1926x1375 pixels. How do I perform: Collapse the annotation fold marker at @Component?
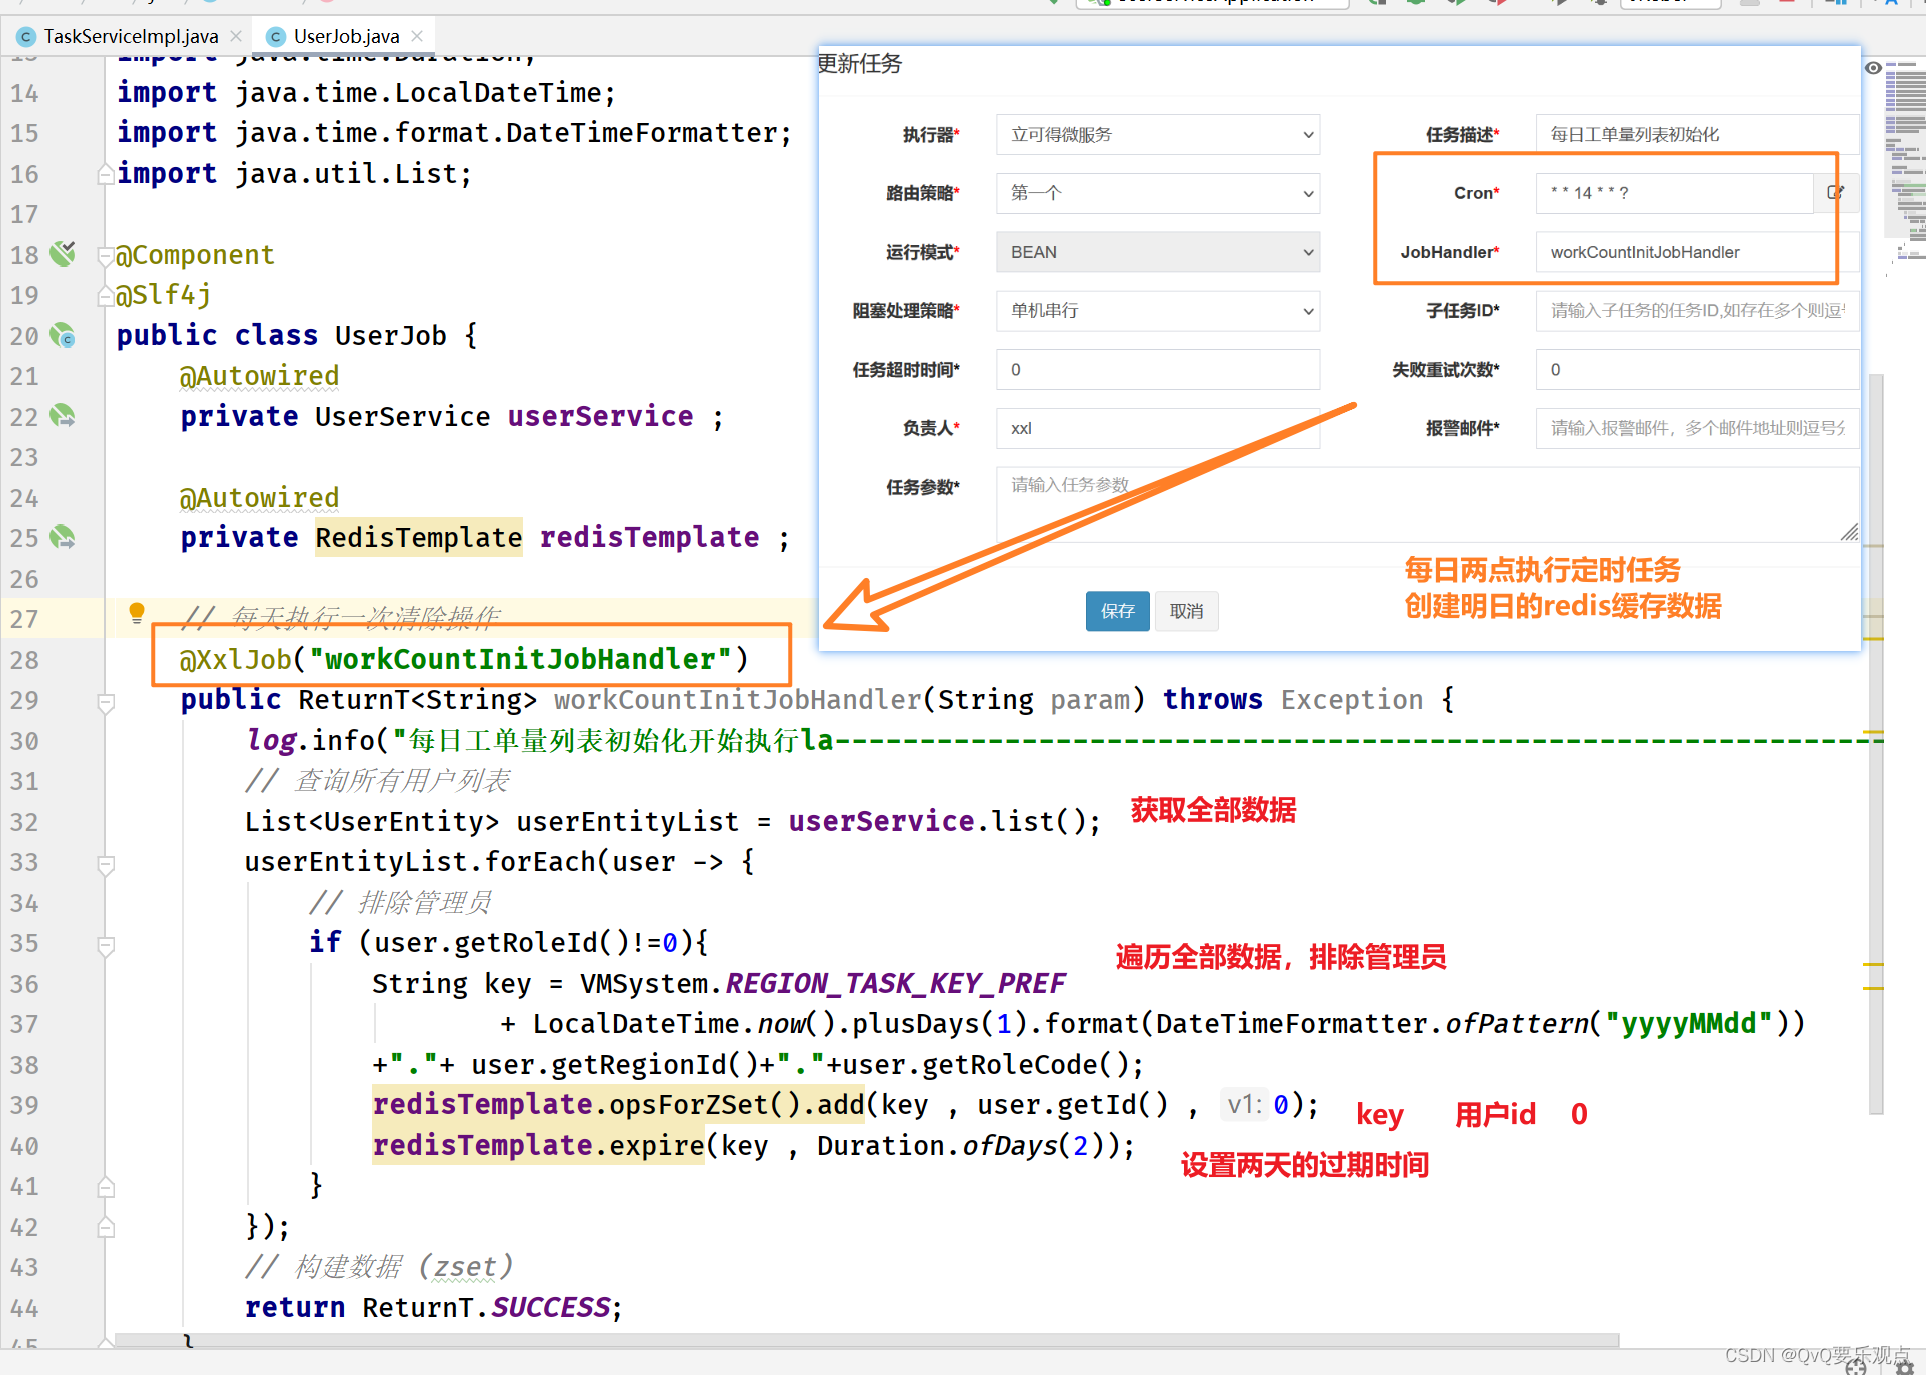click(x=105, y=256)
